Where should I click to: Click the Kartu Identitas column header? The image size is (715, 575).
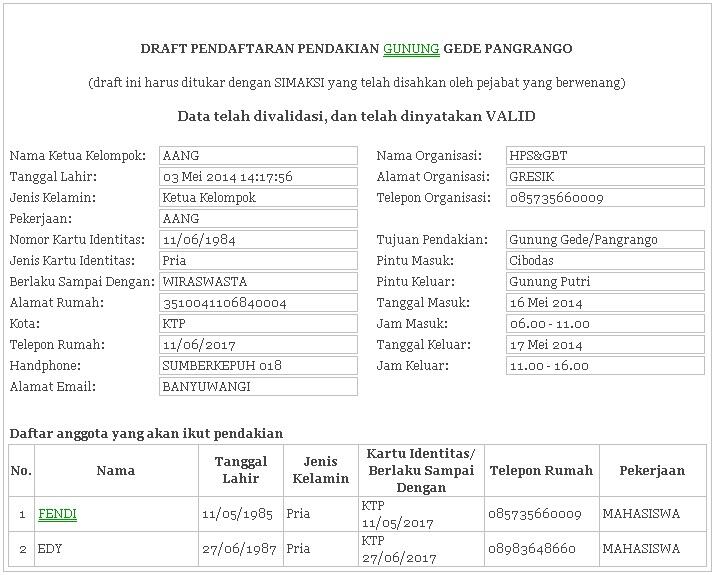point(421,471)
